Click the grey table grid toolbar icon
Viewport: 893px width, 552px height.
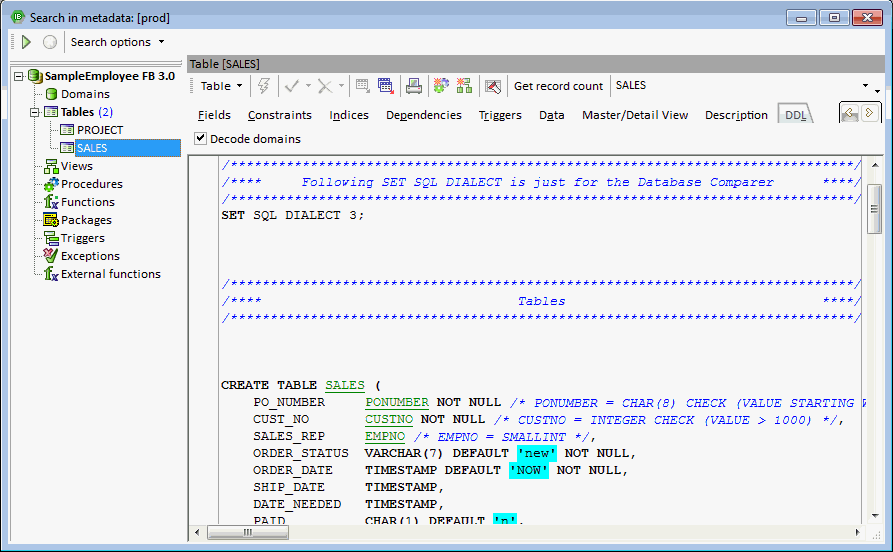[x=363, y=86]
